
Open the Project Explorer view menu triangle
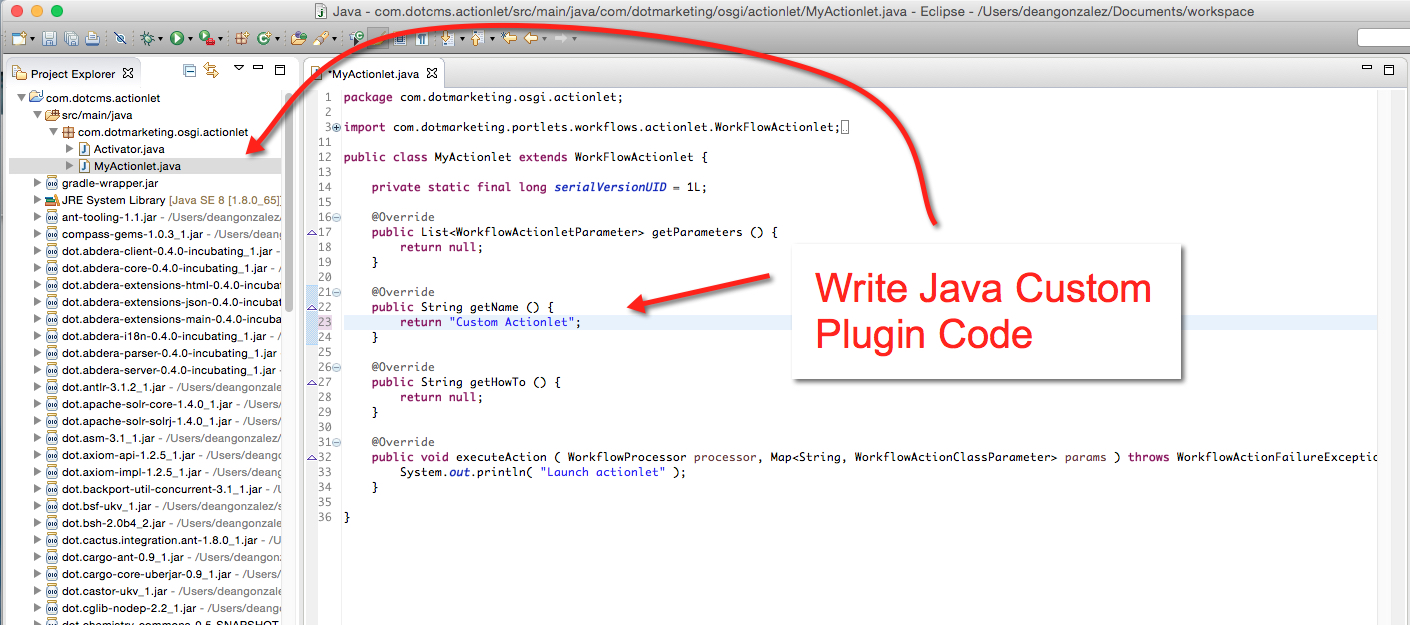[238, 69]
